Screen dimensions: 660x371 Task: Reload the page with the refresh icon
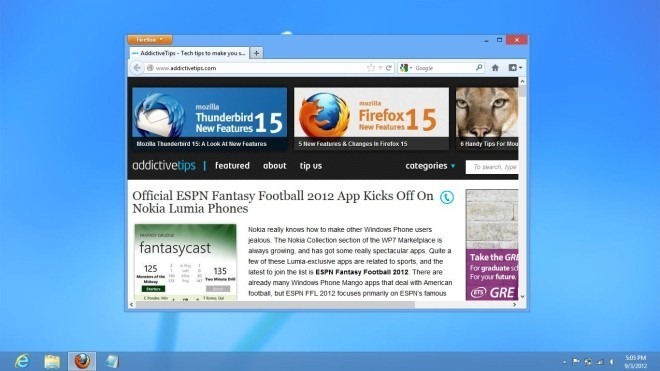pos(389,68)
